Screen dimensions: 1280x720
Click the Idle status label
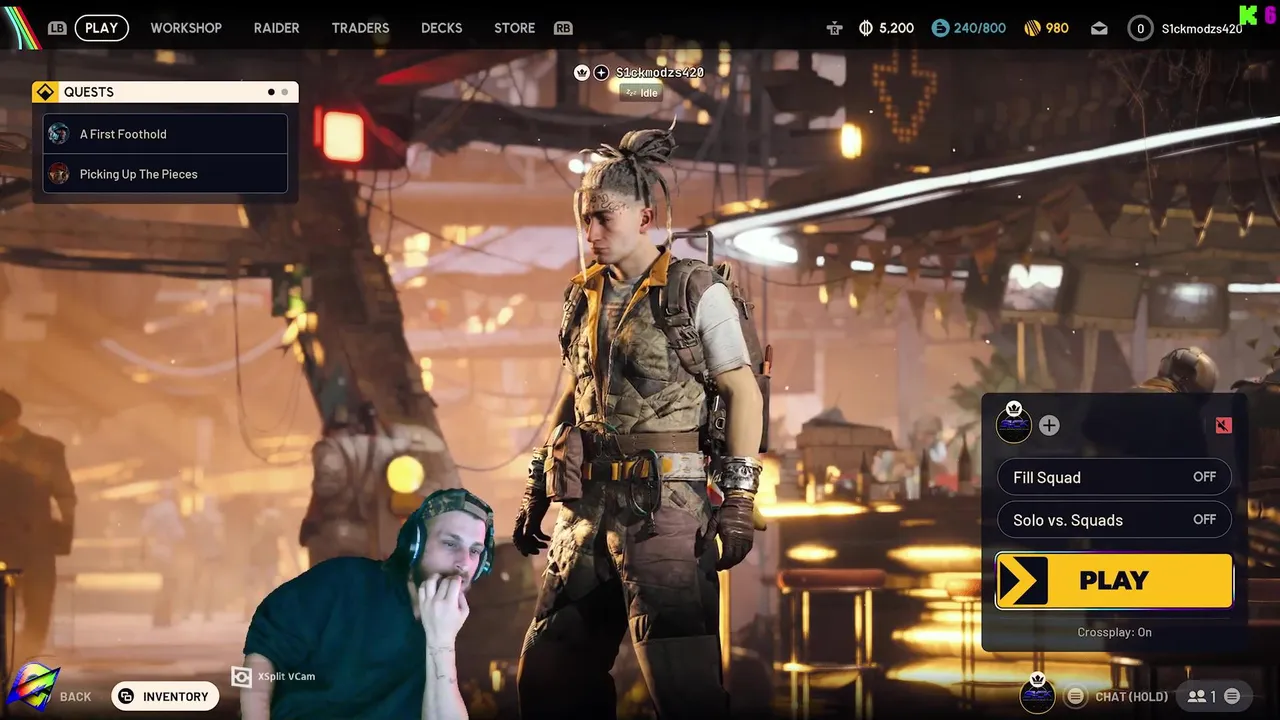(x=642, y=93)
